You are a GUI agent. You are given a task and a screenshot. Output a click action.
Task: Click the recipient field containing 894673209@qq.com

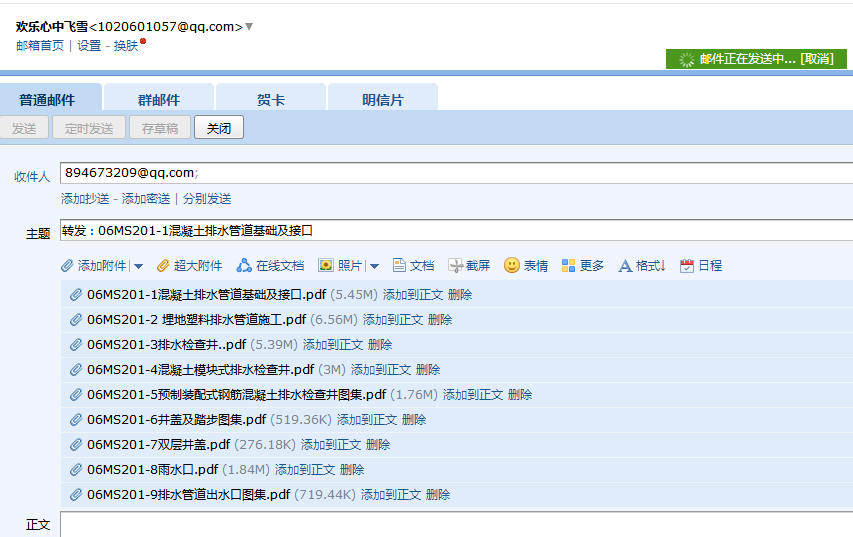(456, 173)
